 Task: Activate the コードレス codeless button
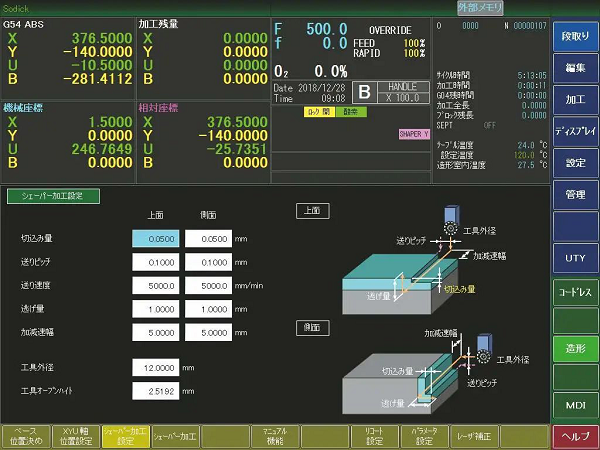pyautogui.click(x=575, y=292)
